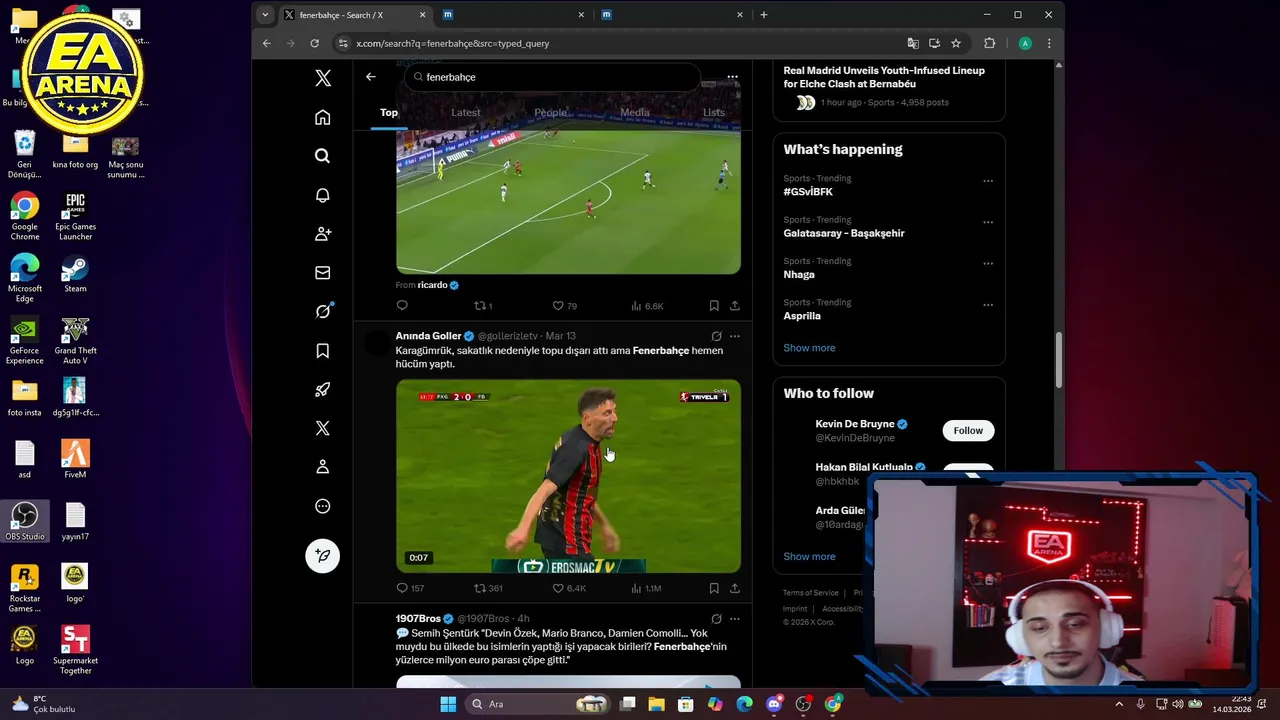The image size is (1280, 720).
Task: Open Explore using the magnifier sidebar icon
Action: coord(322,156)
